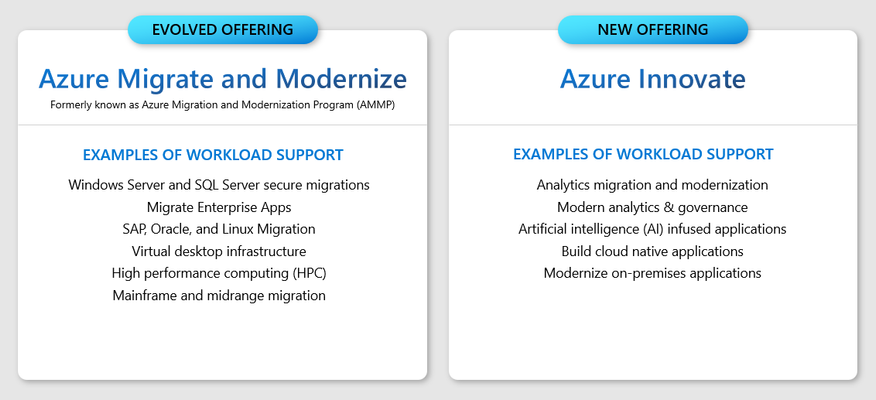This screenshot has width=876, height=400.
Task: Click the NEW OFFERING badge
Action: coord(653,30)
